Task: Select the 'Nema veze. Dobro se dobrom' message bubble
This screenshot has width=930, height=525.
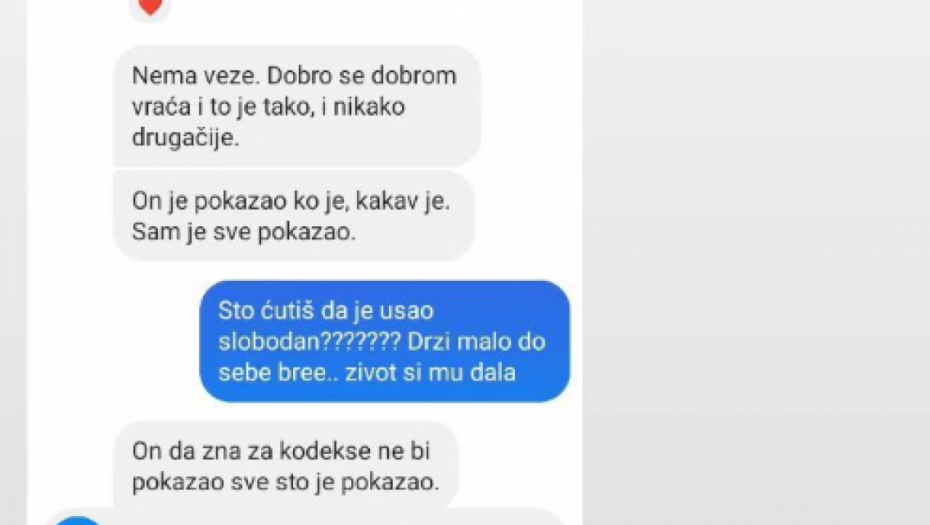Action: coord(297,107)
